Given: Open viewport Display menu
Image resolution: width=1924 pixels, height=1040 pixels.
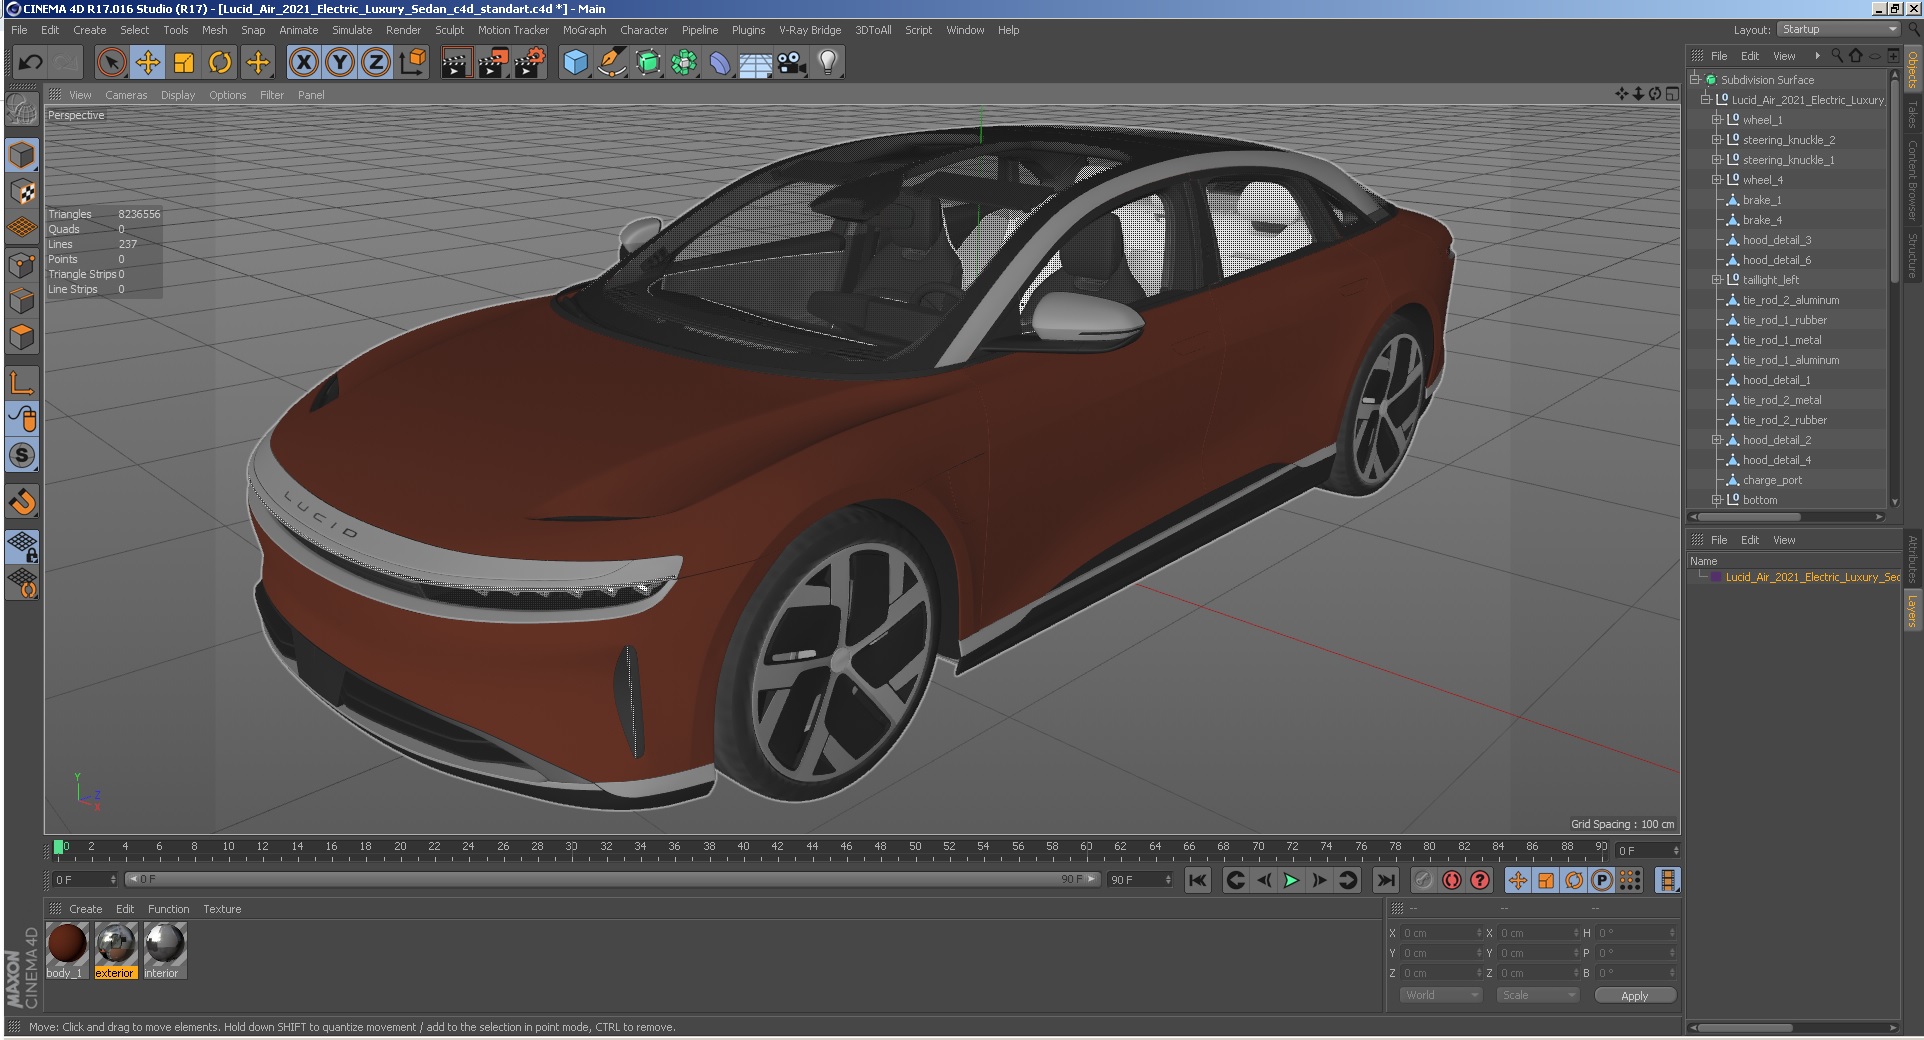Looking at the screenshot, I should point(178,95).
